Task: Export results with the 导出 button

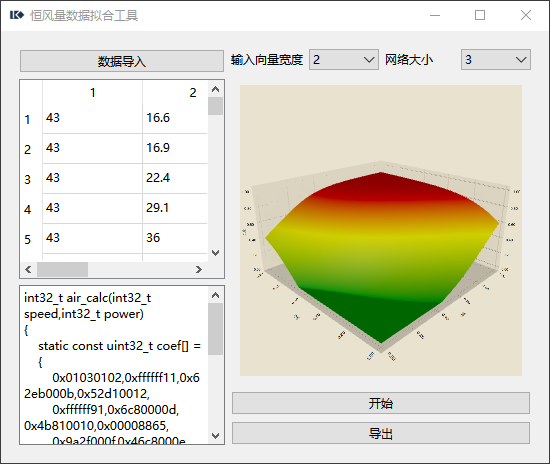Action: tap(381, 433)
